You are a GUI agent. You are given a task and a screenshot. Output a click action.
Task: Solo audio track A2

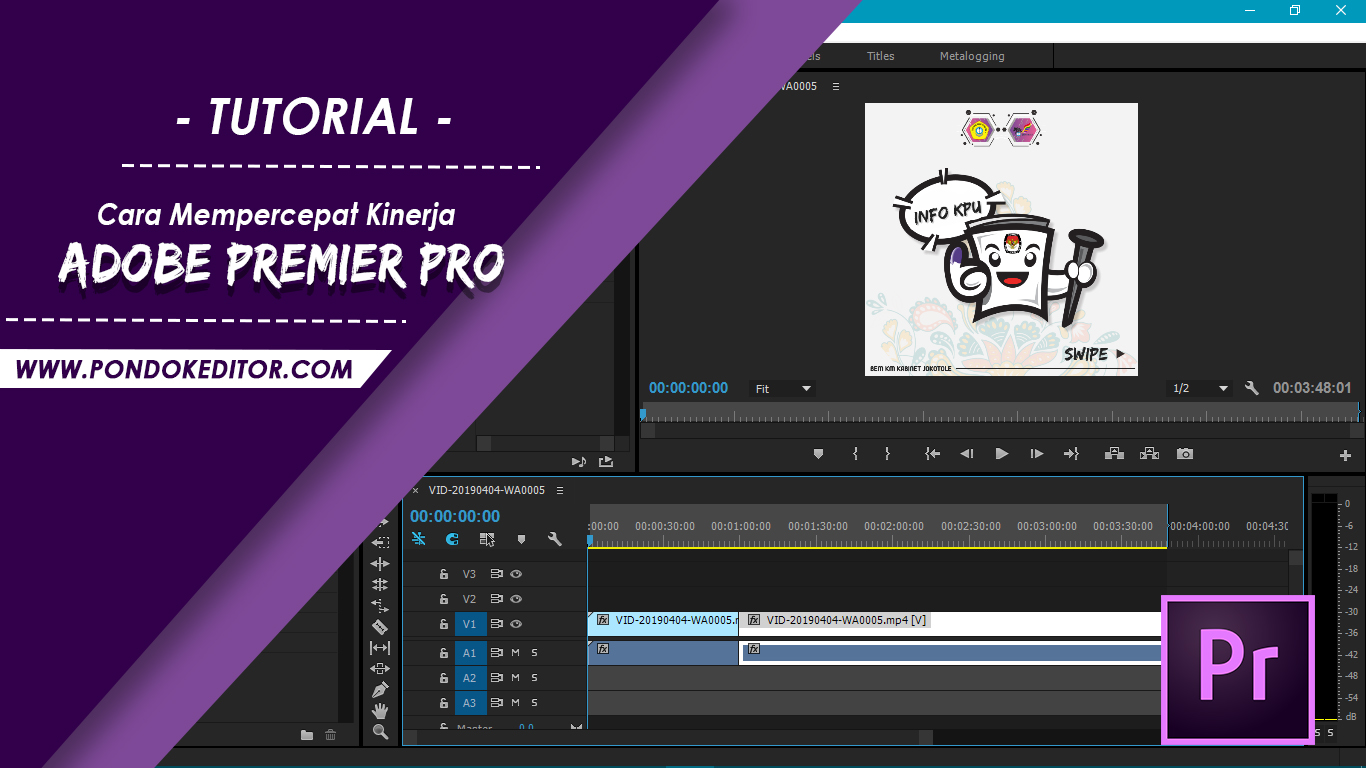point(534,678)
